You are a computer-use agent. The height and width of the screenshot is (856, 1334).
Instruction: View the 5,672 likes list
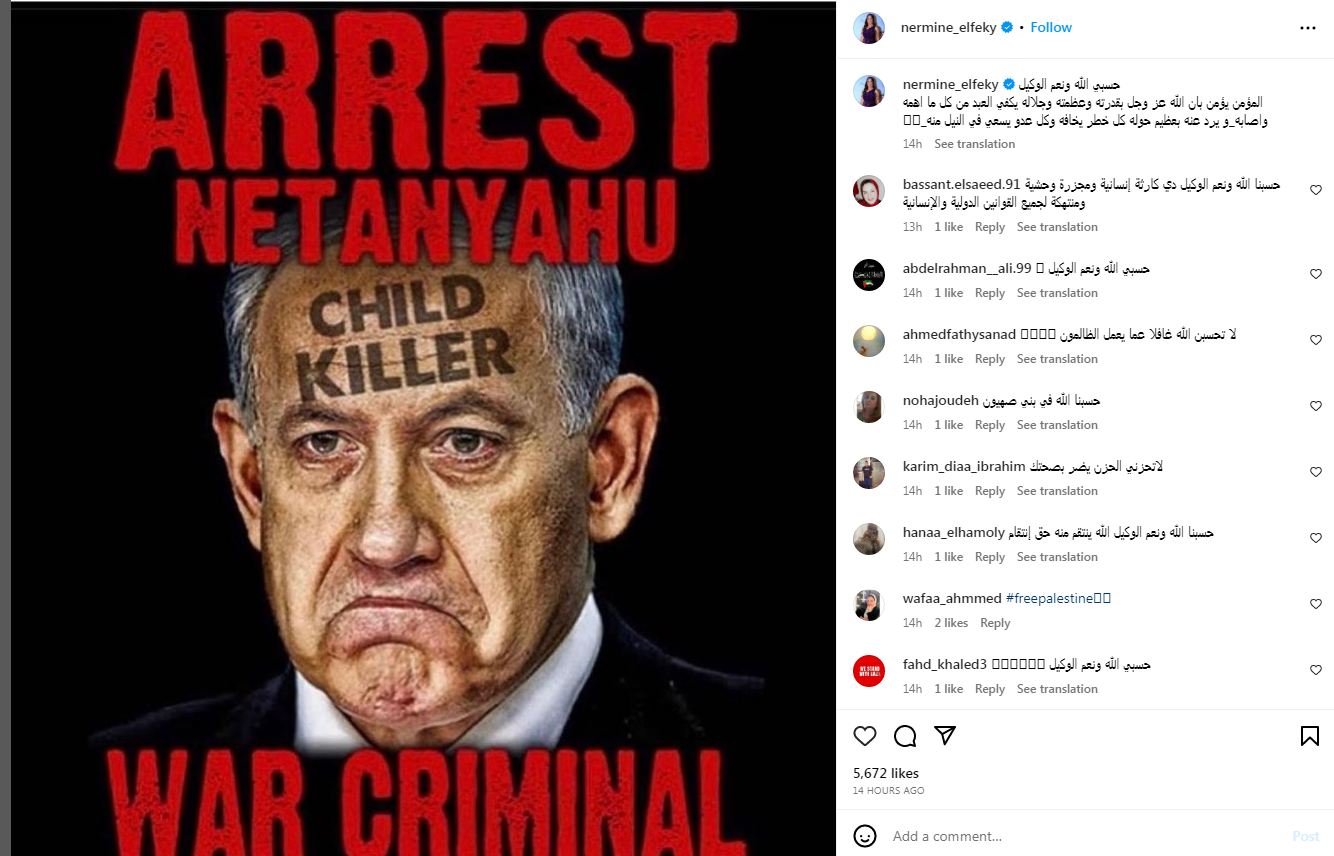pyautogui.click(x=886, y=773)
